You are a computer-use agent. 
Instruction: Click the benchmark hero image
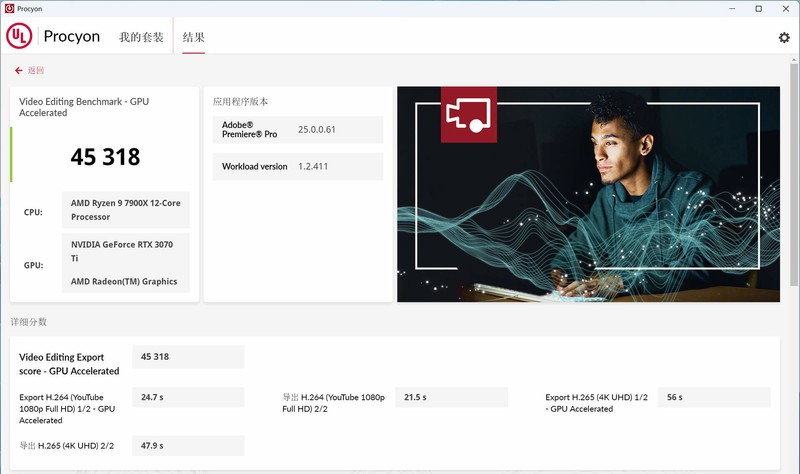[588, 194]
